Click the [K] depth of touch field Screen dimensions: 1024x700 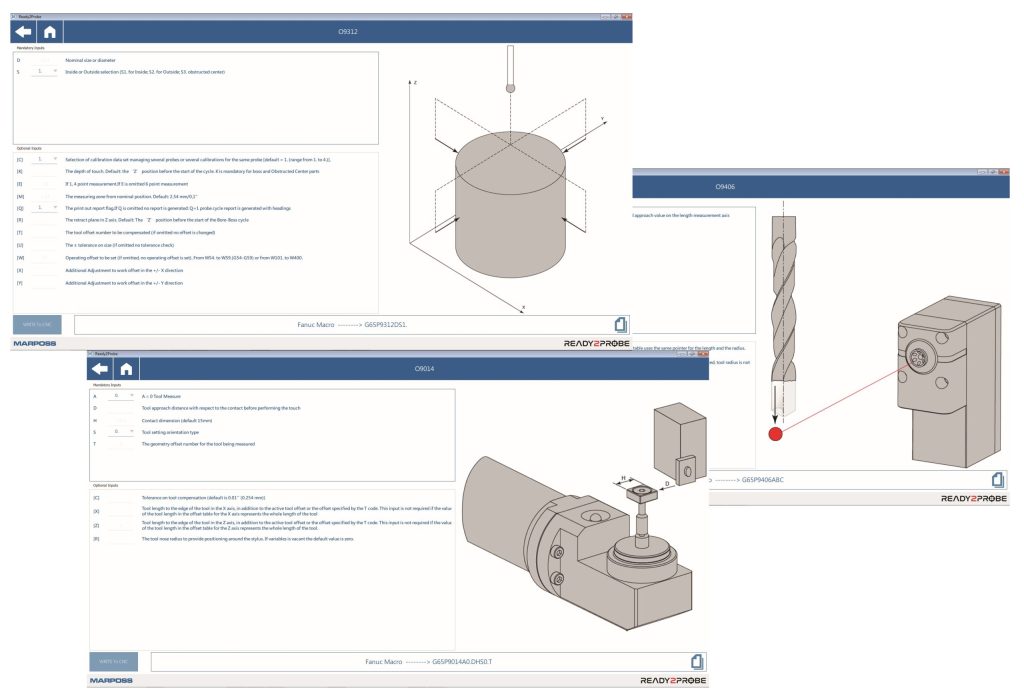coord(44,172)
